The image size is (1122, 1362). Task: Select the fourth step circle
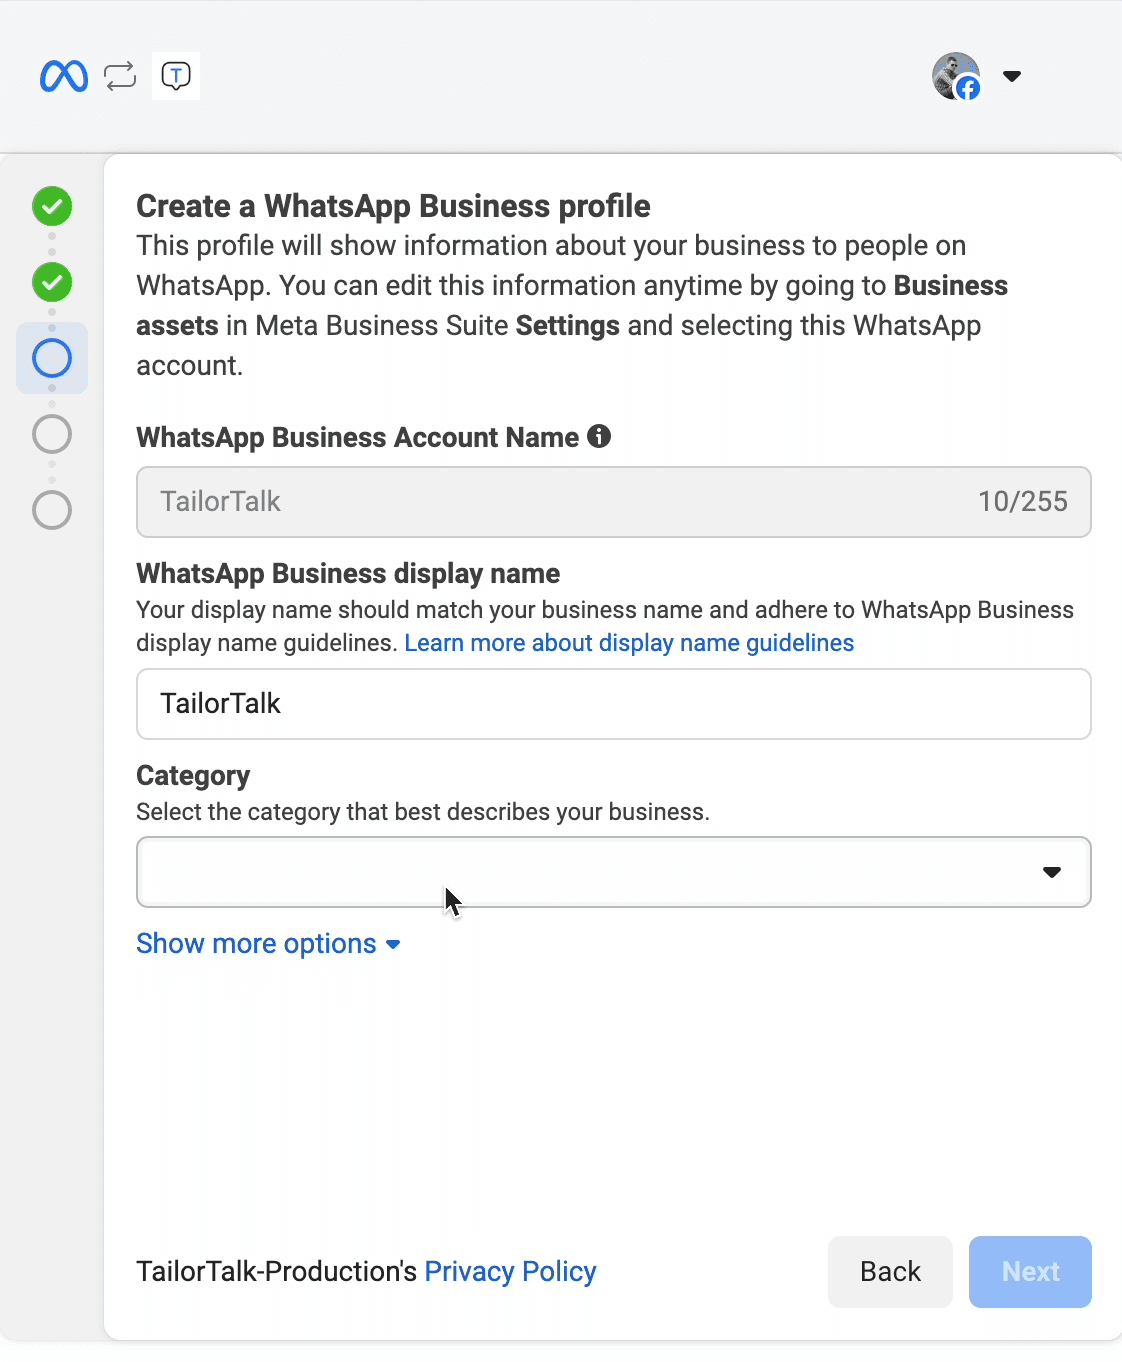pyautogui.click(x=52, y=434)
